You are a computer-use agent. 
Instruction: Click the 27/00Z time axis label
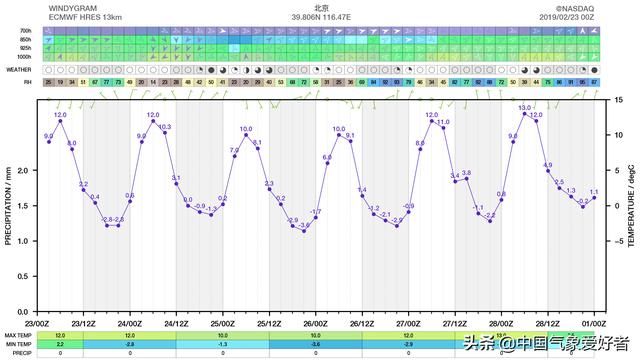tap(408, 324)
